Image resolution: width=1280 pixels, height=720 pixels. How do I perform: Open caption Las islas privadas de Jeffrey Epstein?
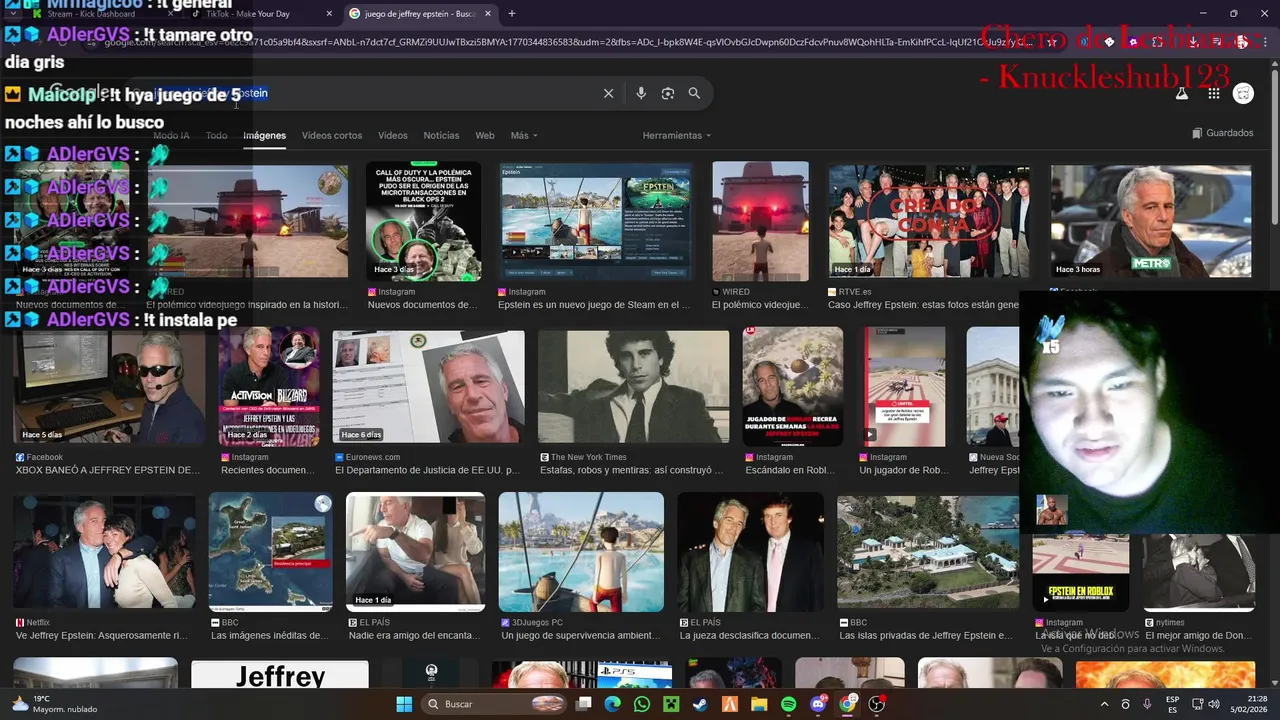(x=926, y=635)
